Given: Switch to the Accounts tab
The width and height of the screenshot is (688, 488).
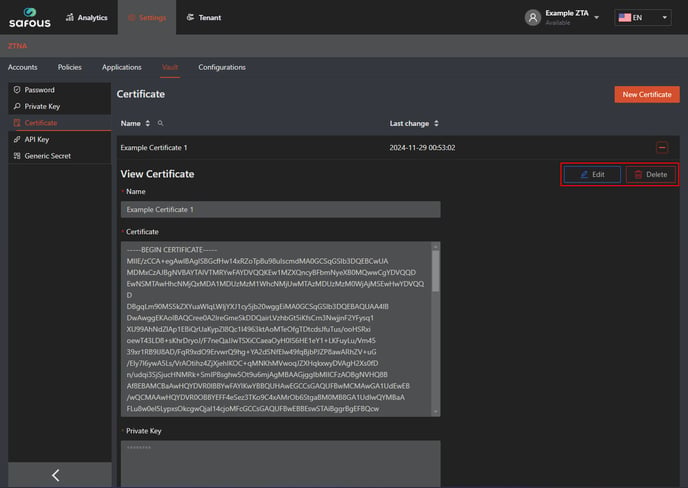Looking at the screenshot, I should point(23,67).
